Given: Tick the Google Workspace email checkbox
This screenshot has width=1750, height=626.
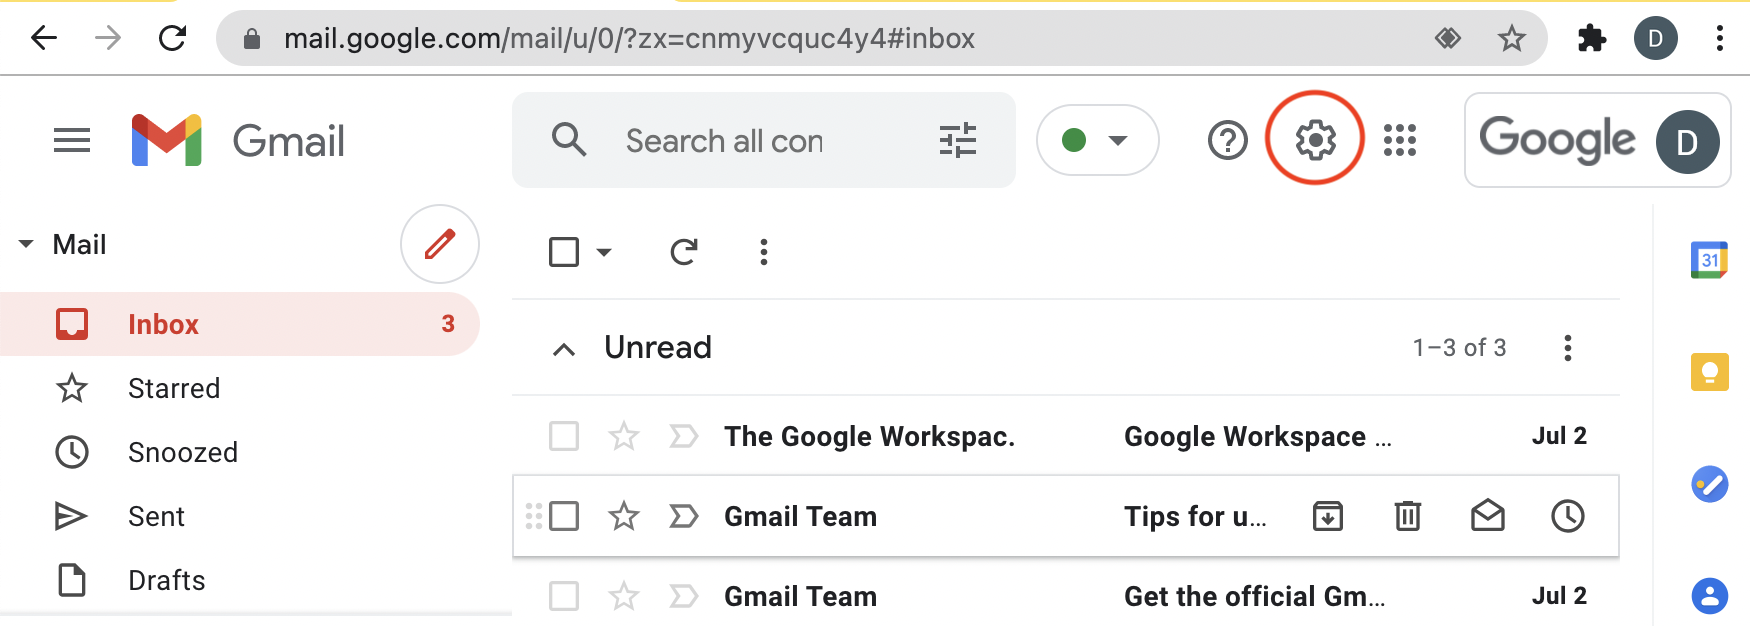Looking at the screenshot, I should [x=564, y=436].
